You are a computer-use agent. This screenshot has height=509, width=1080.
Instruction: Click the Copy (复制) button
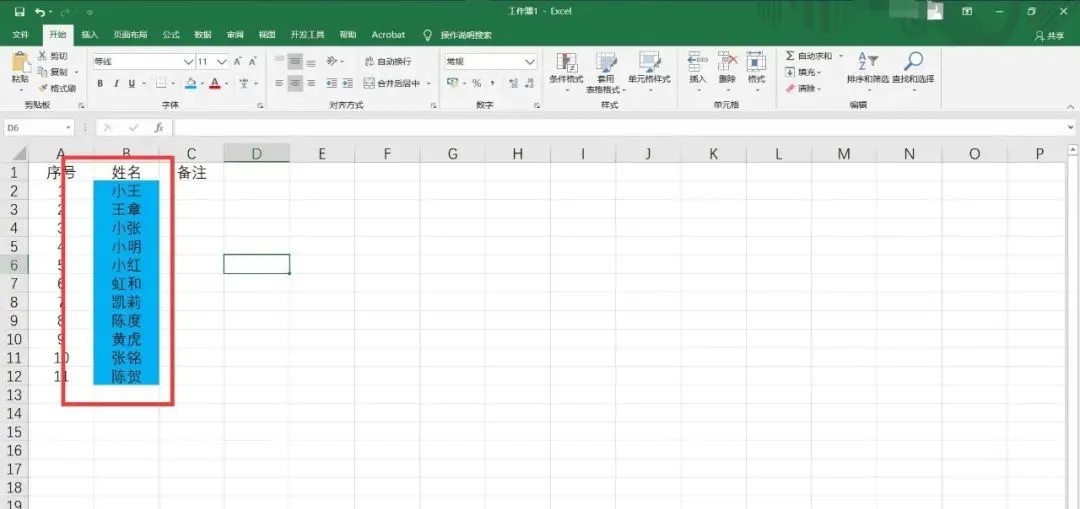pyautogui.click(x=54, y=72)
